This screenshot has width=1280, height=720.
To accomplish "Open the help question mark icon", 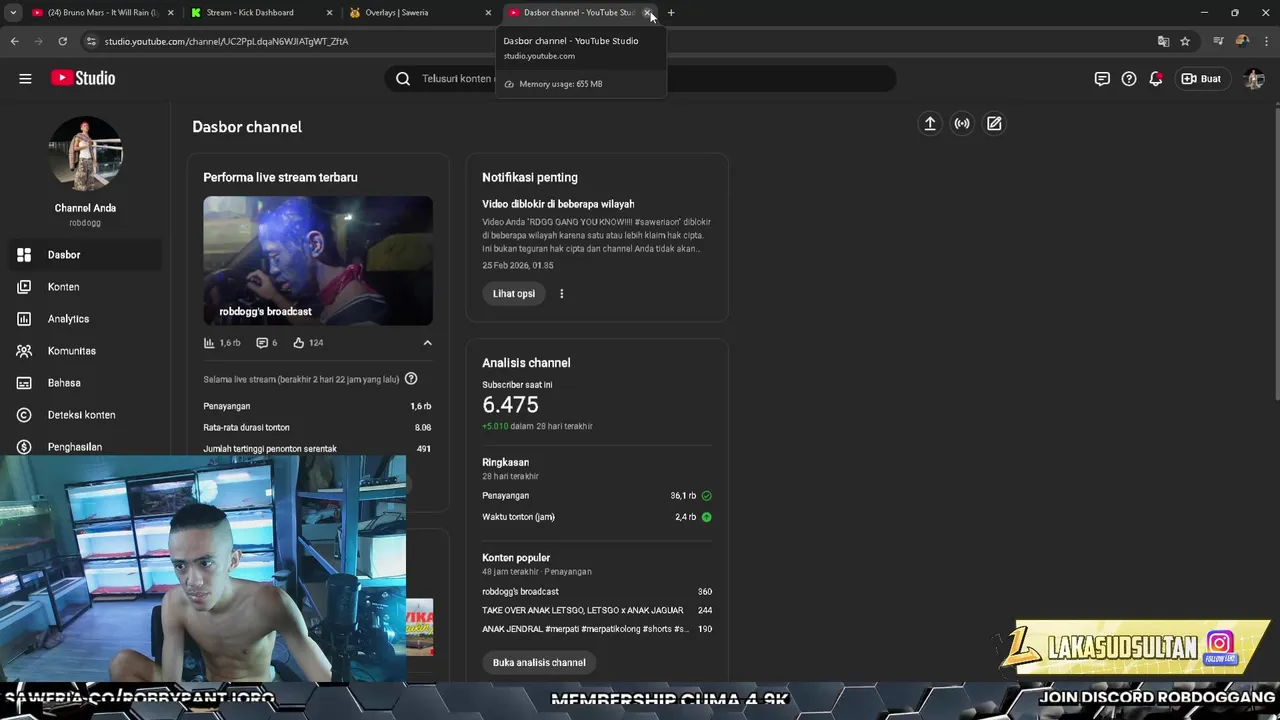I will pyautogui.click(x=1129, y=79).
